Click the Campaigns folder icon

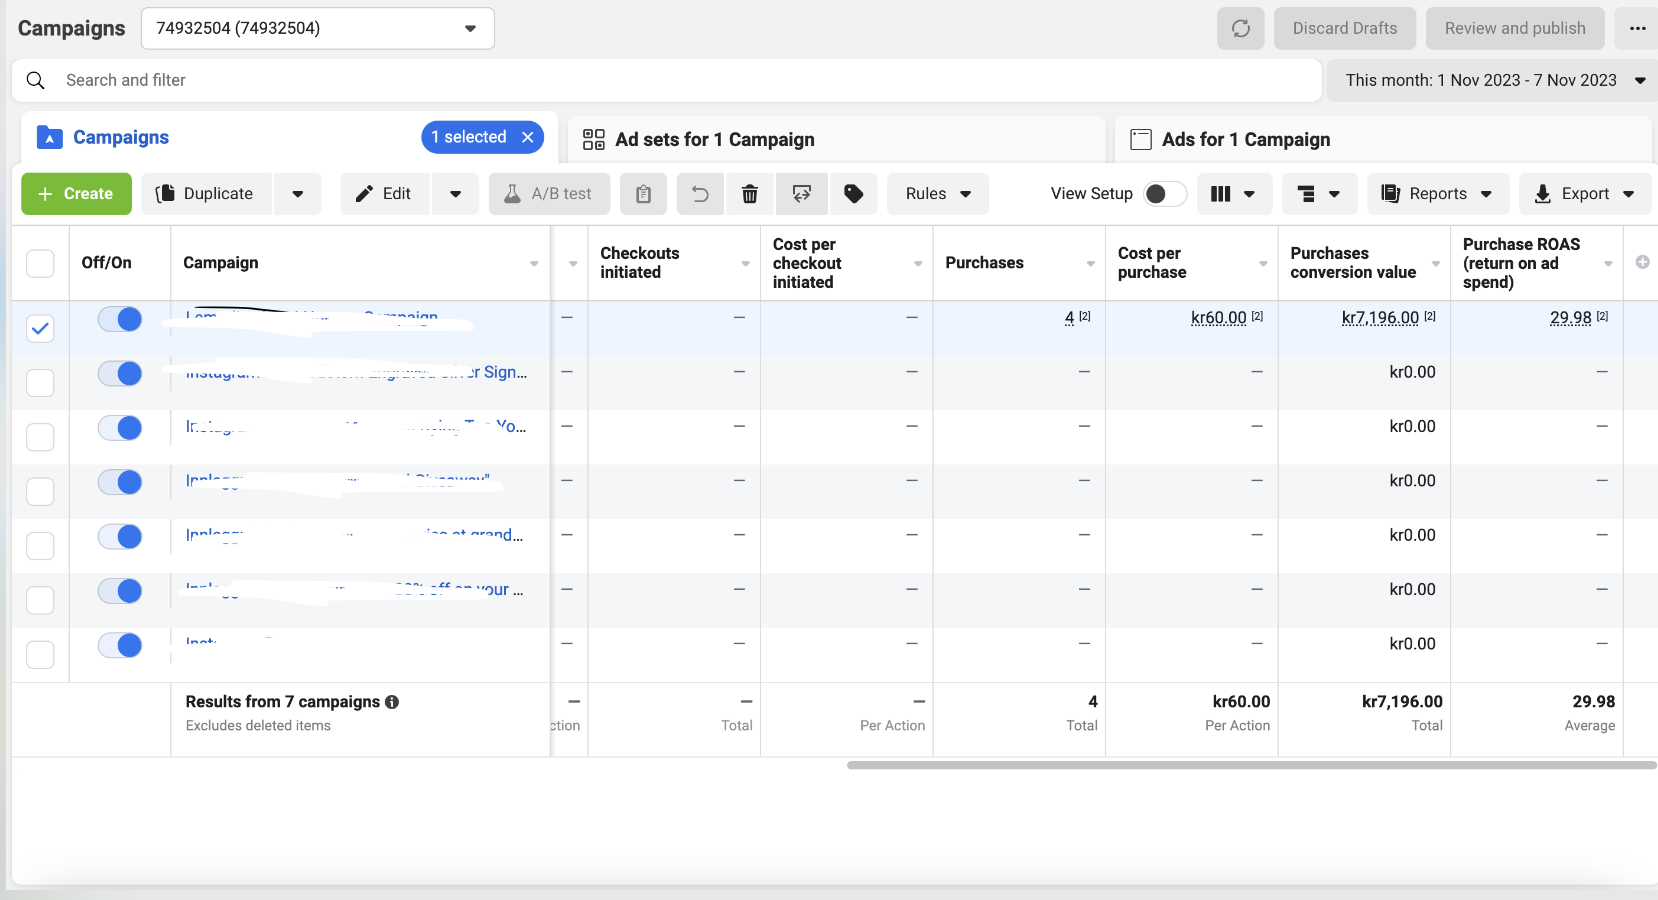[50, 137]
